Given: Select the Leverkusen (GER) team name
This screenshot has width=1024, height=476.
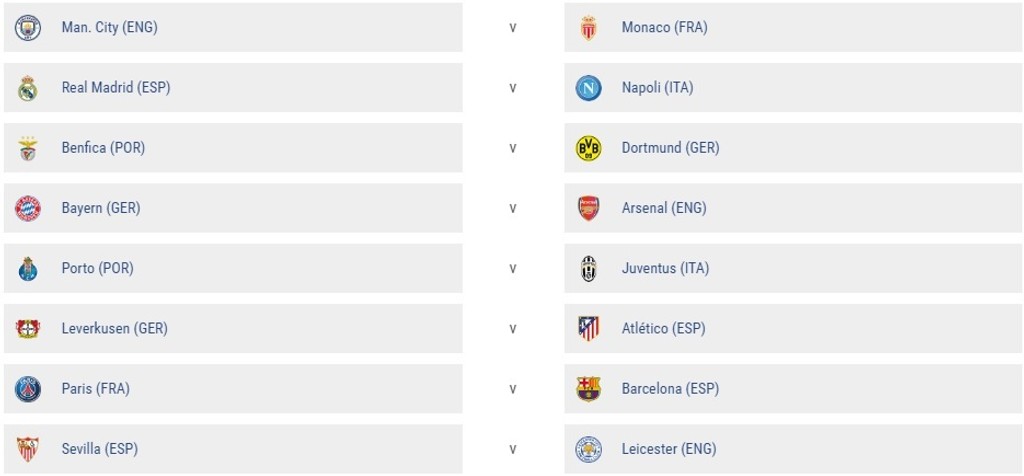Looking at the screenshot, I should (x=114, y=328).
